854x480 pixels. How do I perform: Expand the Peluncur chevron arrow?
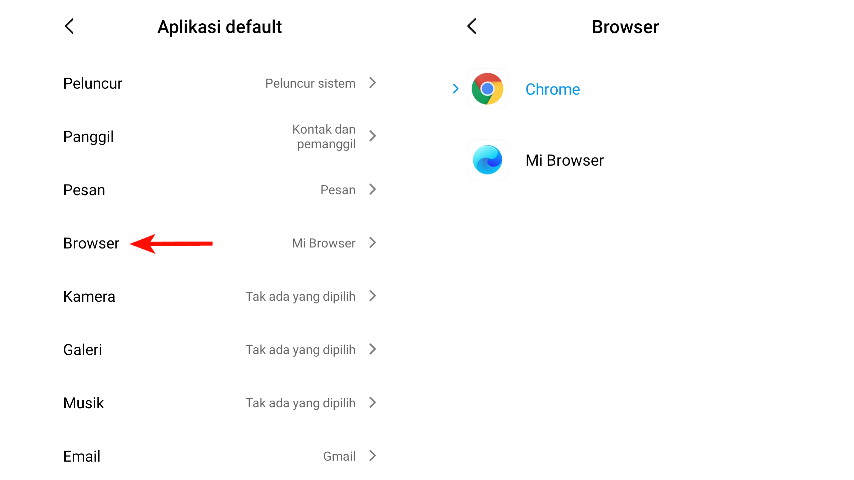click(x=373, y=83)
